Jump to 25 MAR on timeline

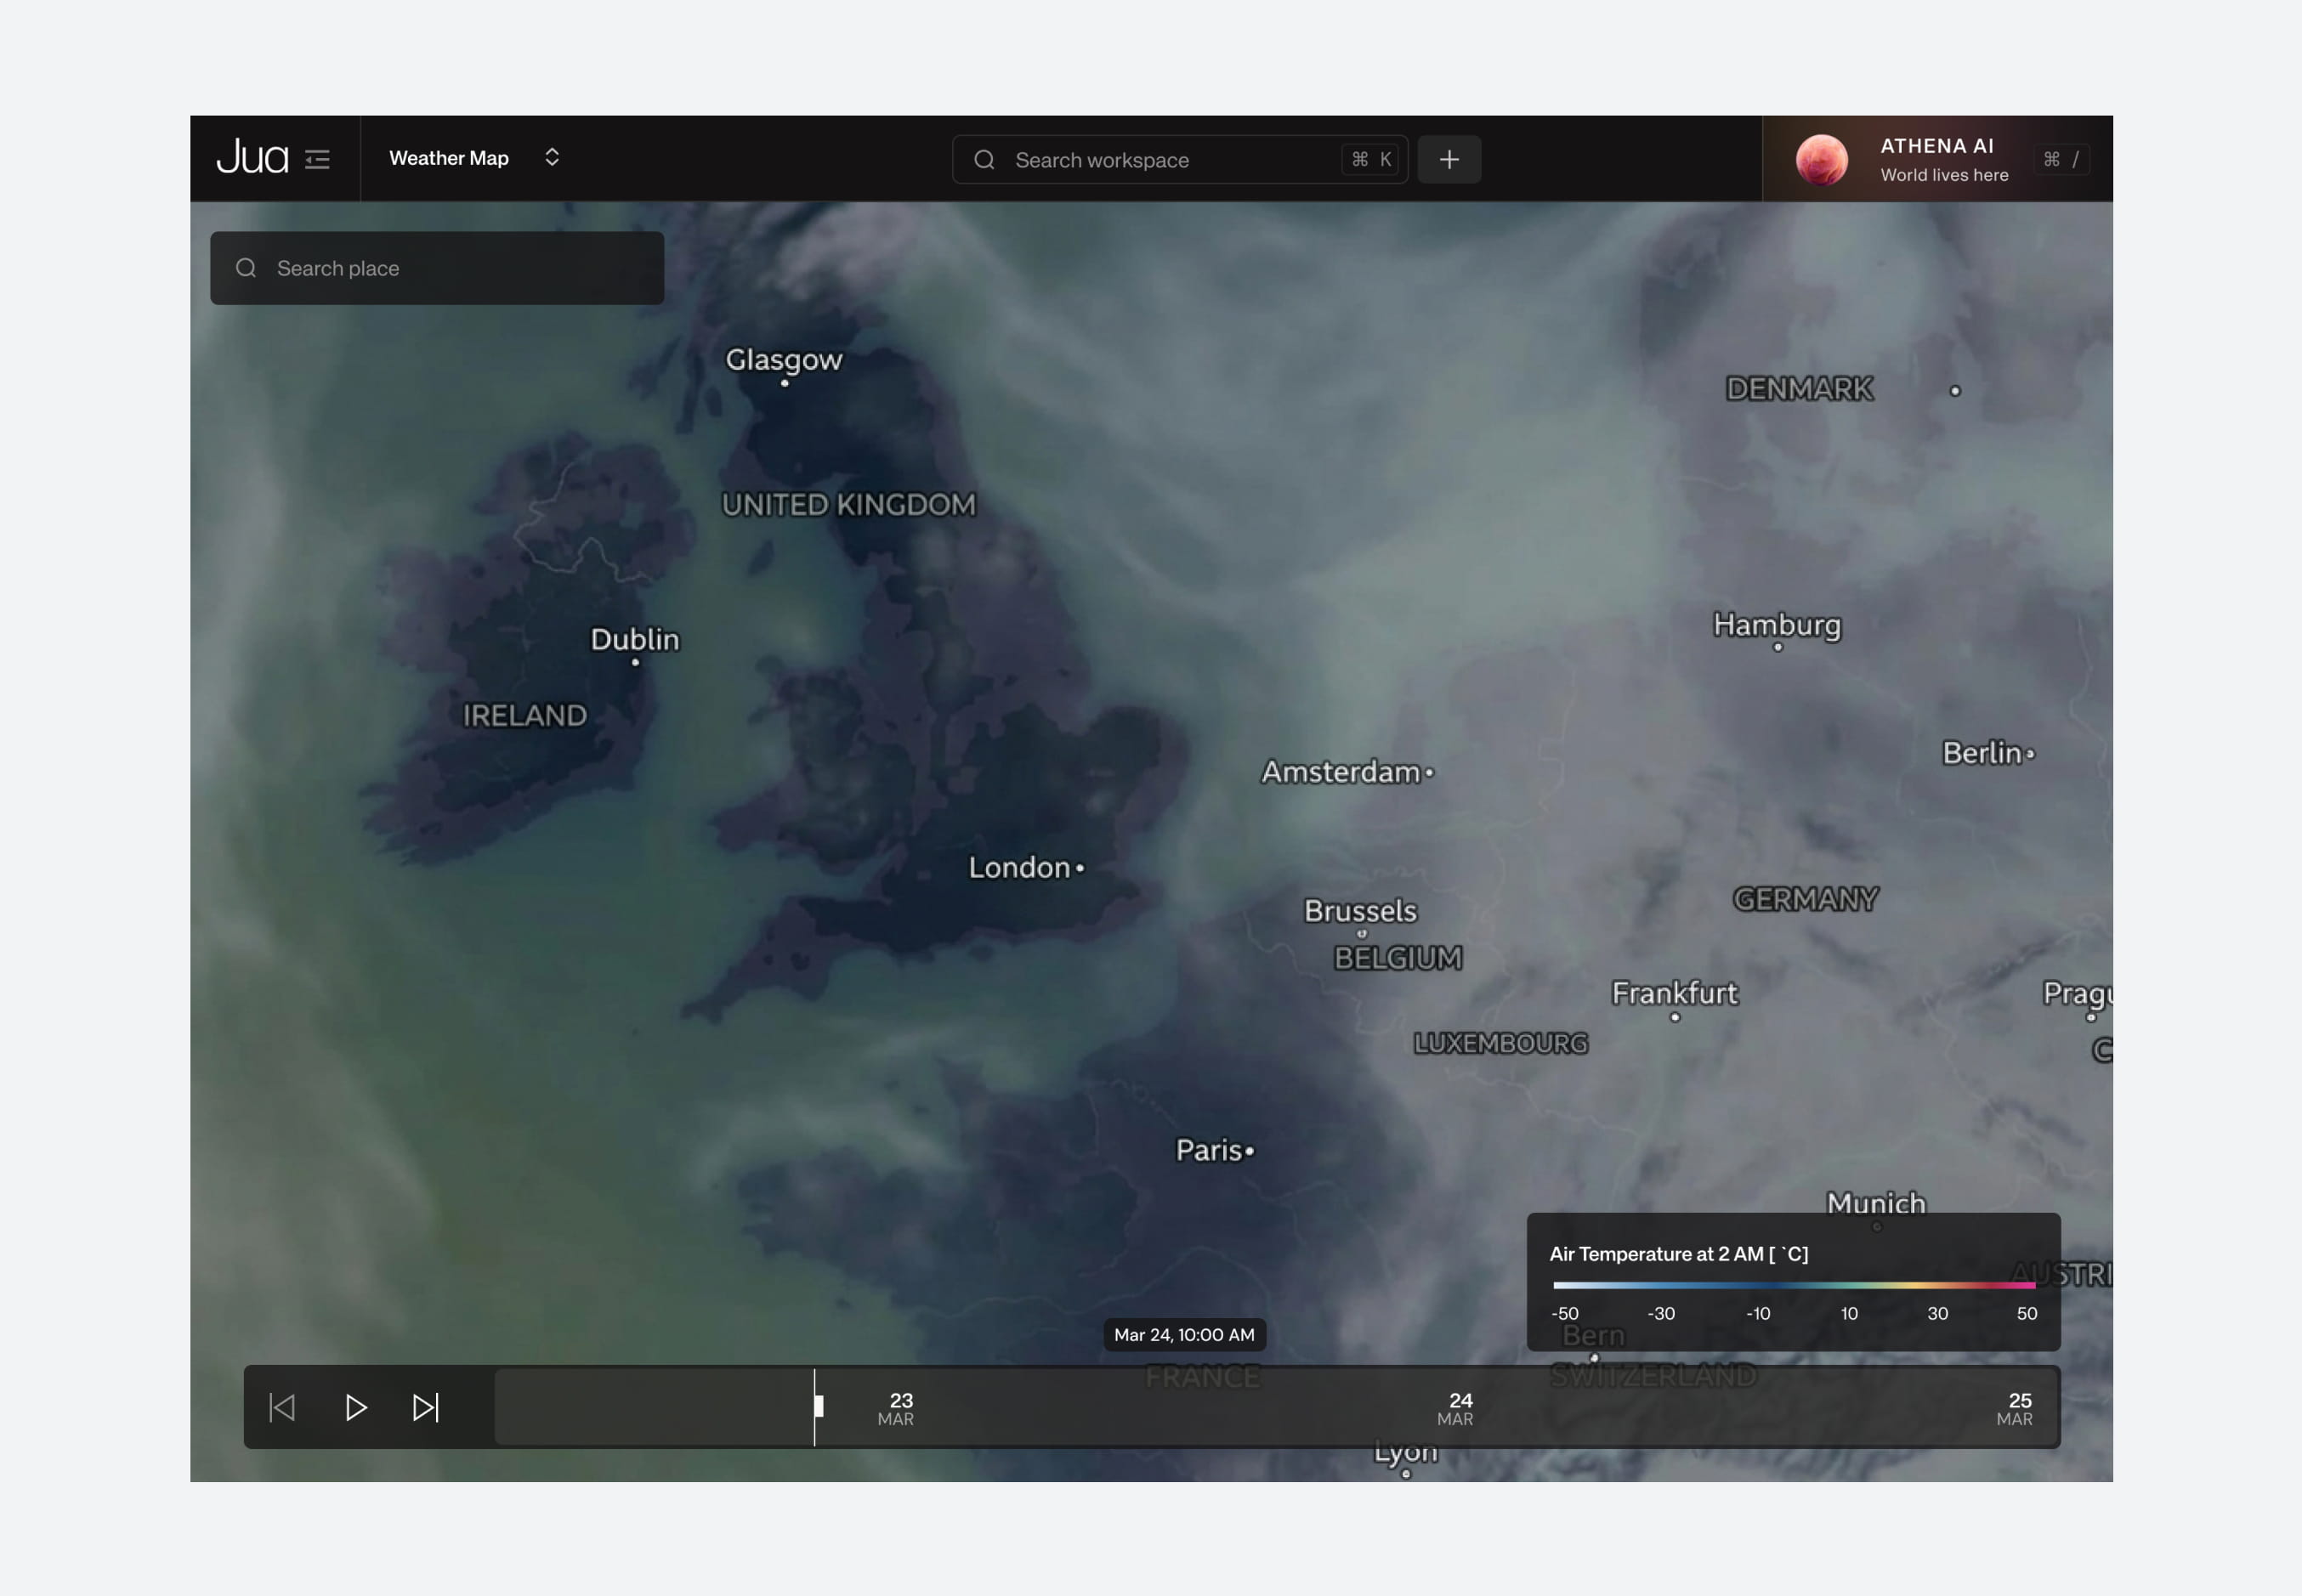pos(2015,1408)
